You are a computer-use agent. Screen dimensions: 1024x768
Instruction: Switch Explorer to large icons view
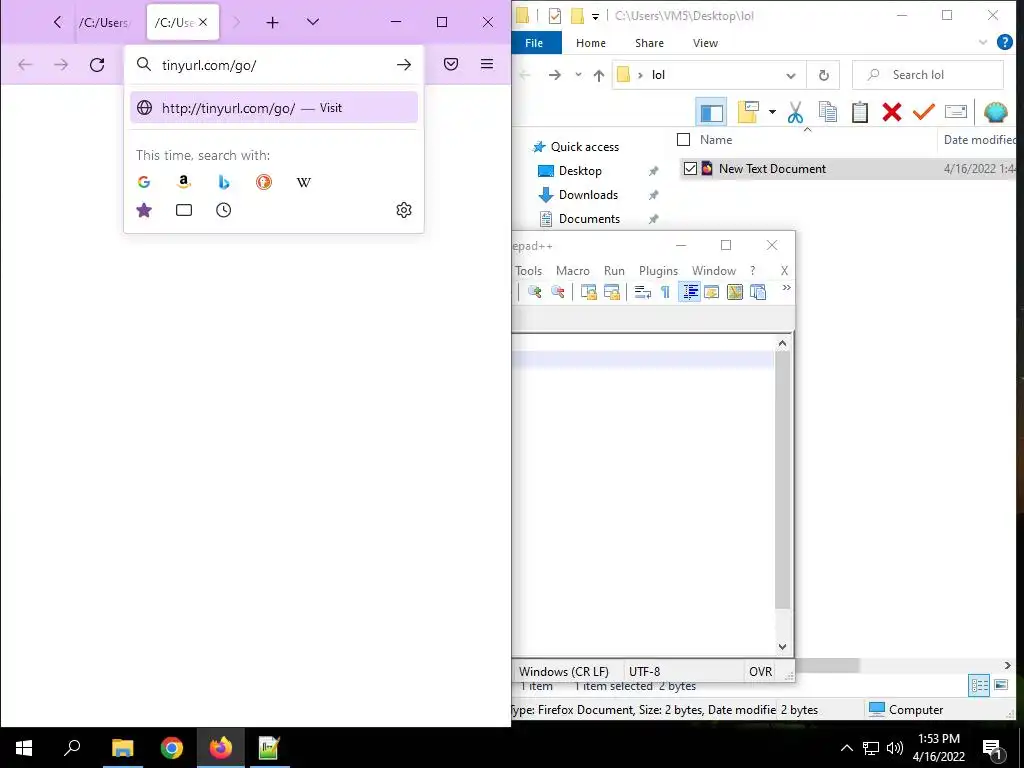(x=1001, y=685)
